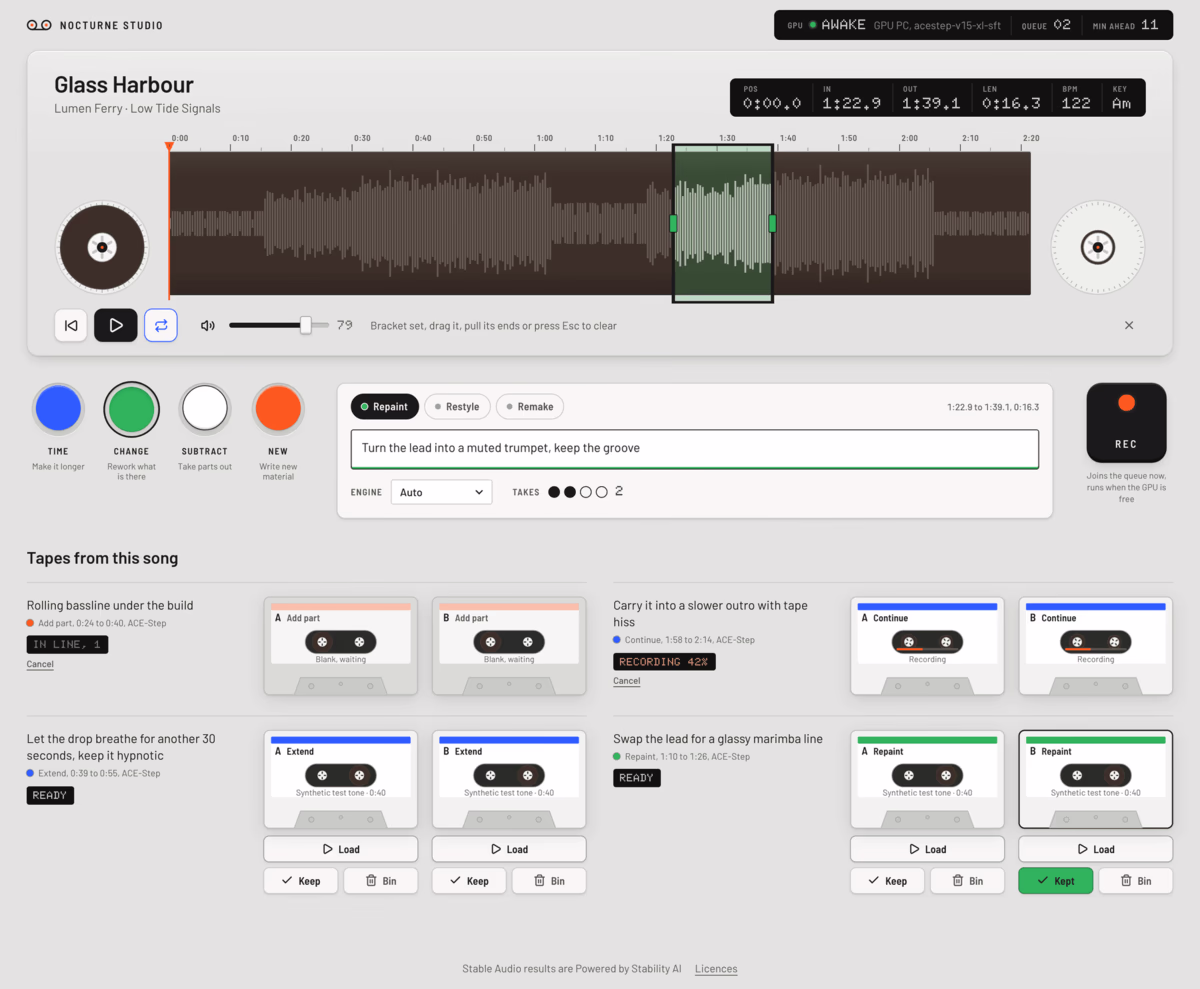Image resolution: width=1200 pixels, height=989 pixels.
Task: Click the orange playhead marker
Action: click(x=169, y=147)
